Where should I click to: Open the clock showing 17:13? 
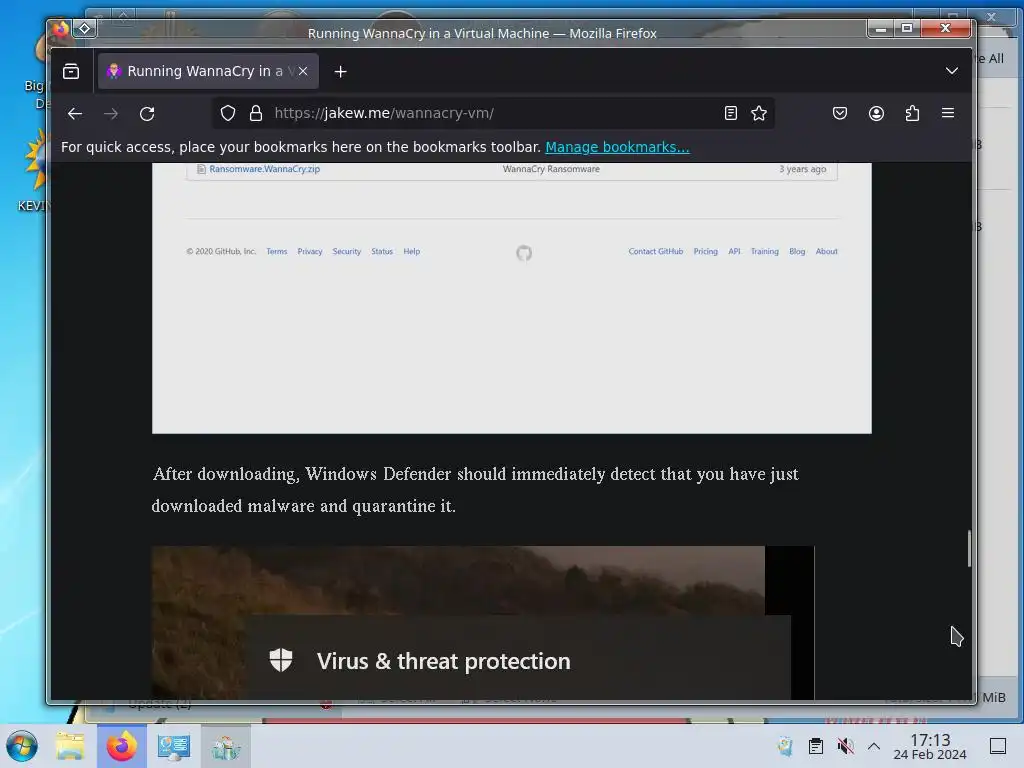point(930,746)
